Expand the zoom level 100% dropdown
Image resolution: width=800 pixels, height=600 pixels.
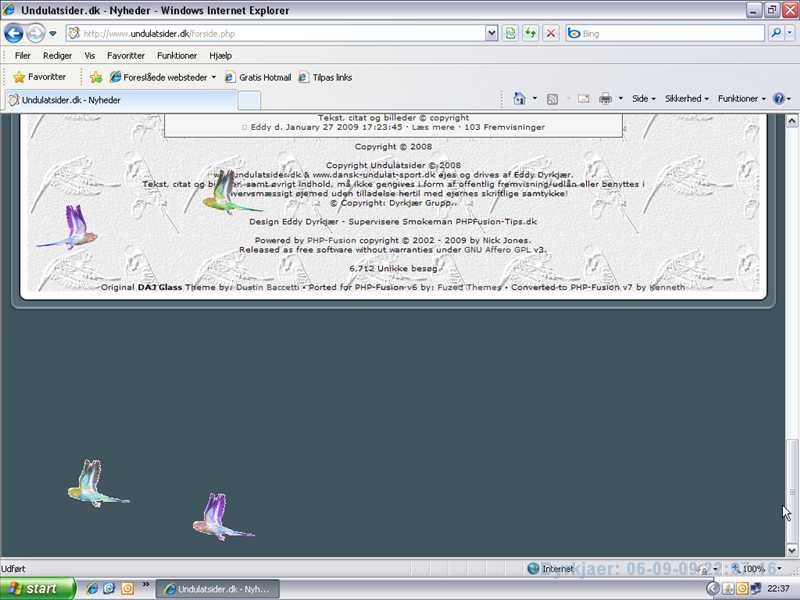point(772,569)
